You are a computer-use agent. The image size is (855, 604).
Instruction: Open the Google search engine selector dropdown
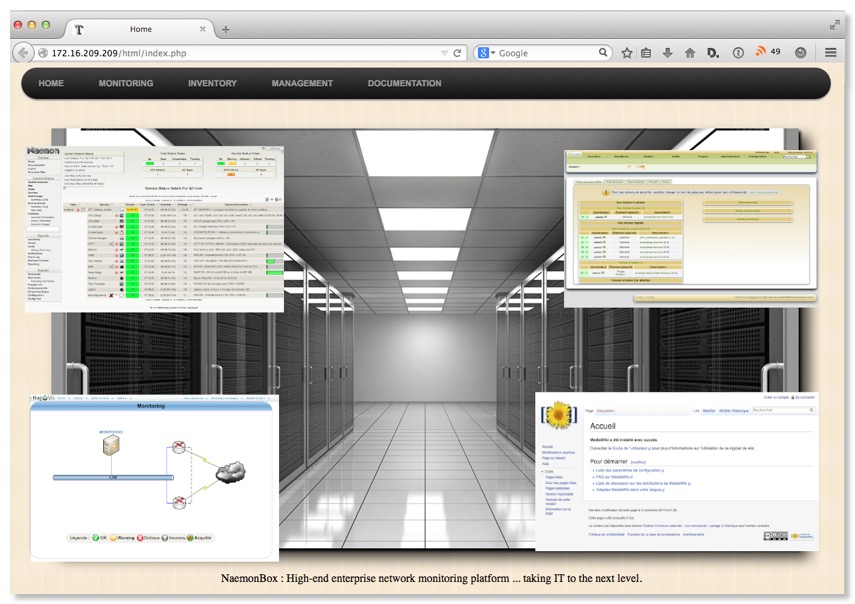[486, 53]
